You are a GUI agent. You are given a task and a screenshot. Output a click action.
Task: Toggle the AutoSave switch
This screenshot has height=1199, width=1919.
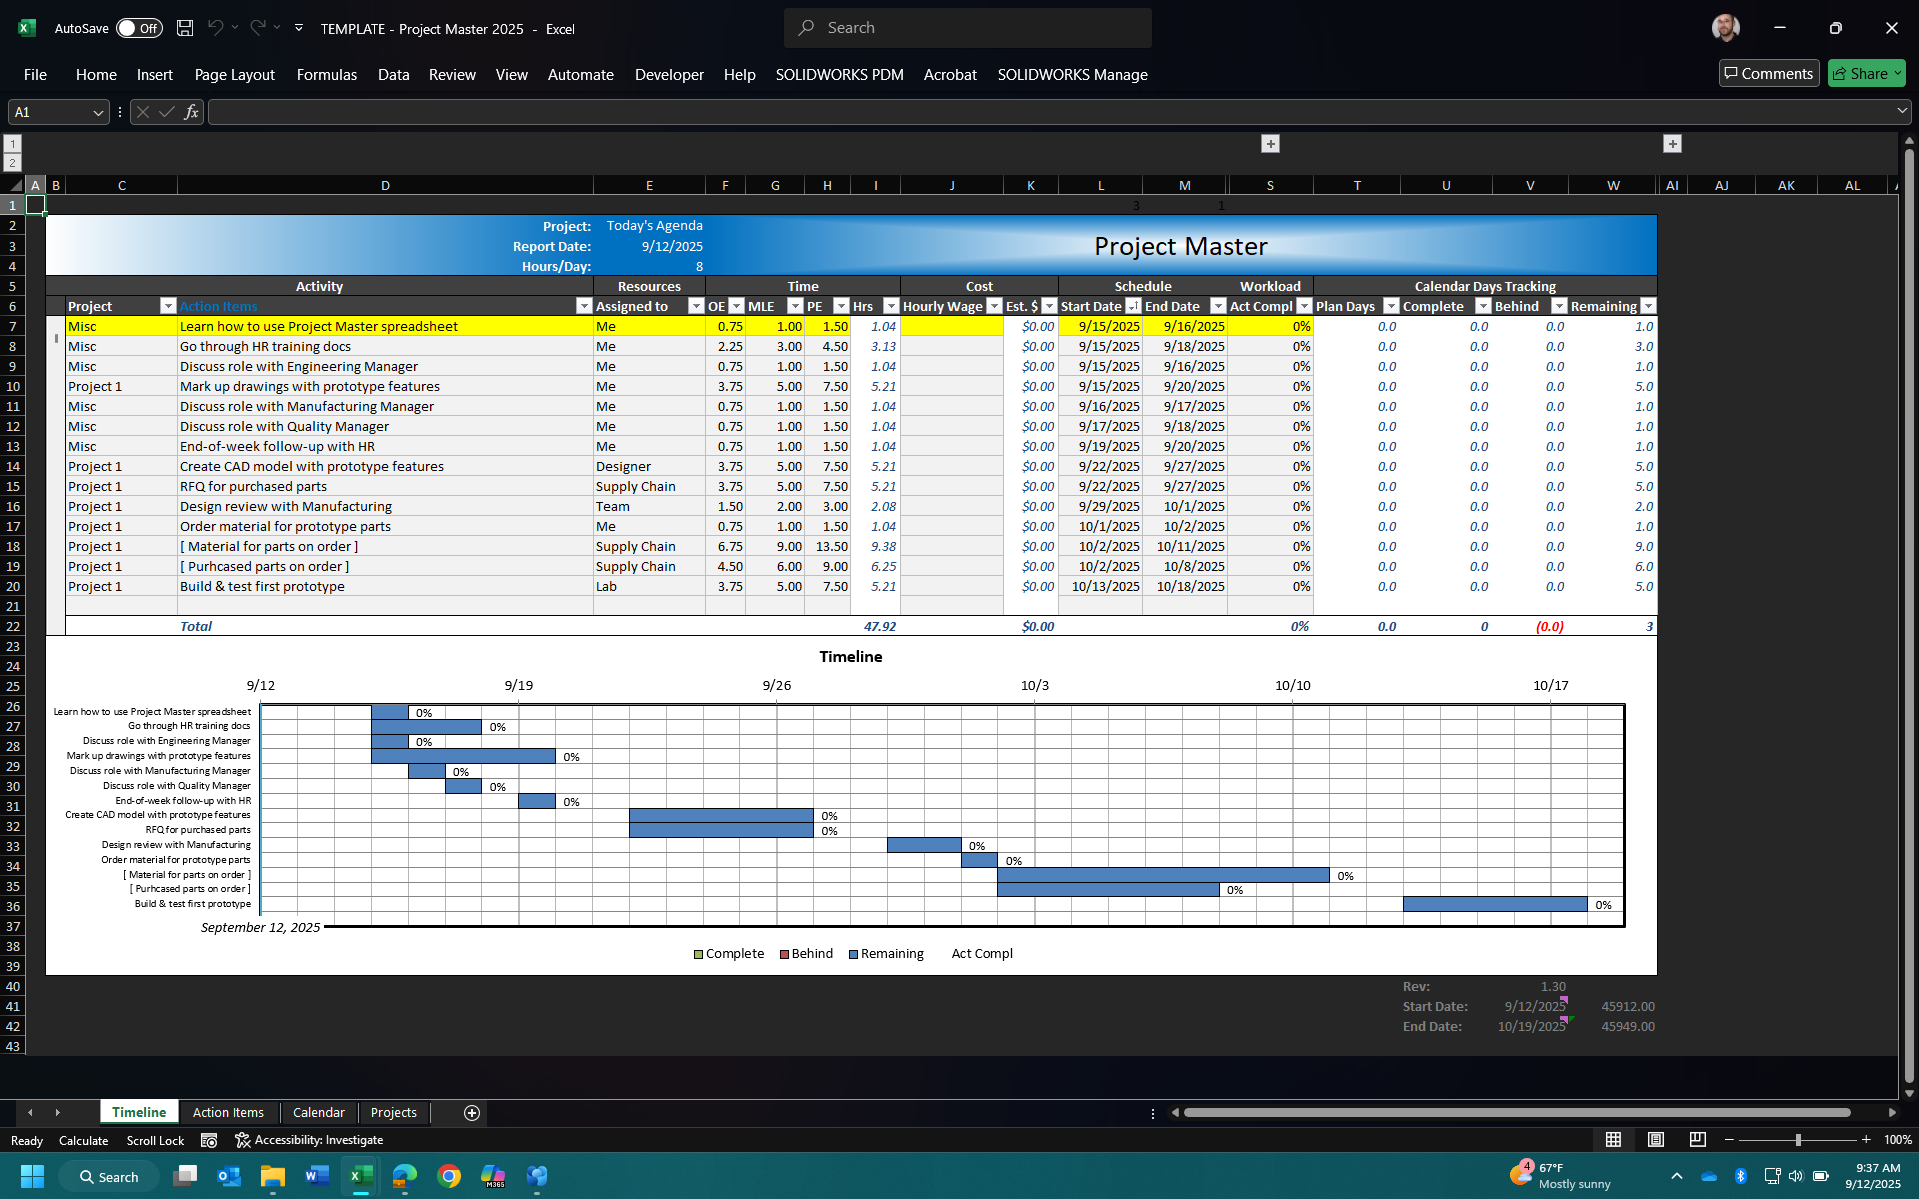point(139,28)
